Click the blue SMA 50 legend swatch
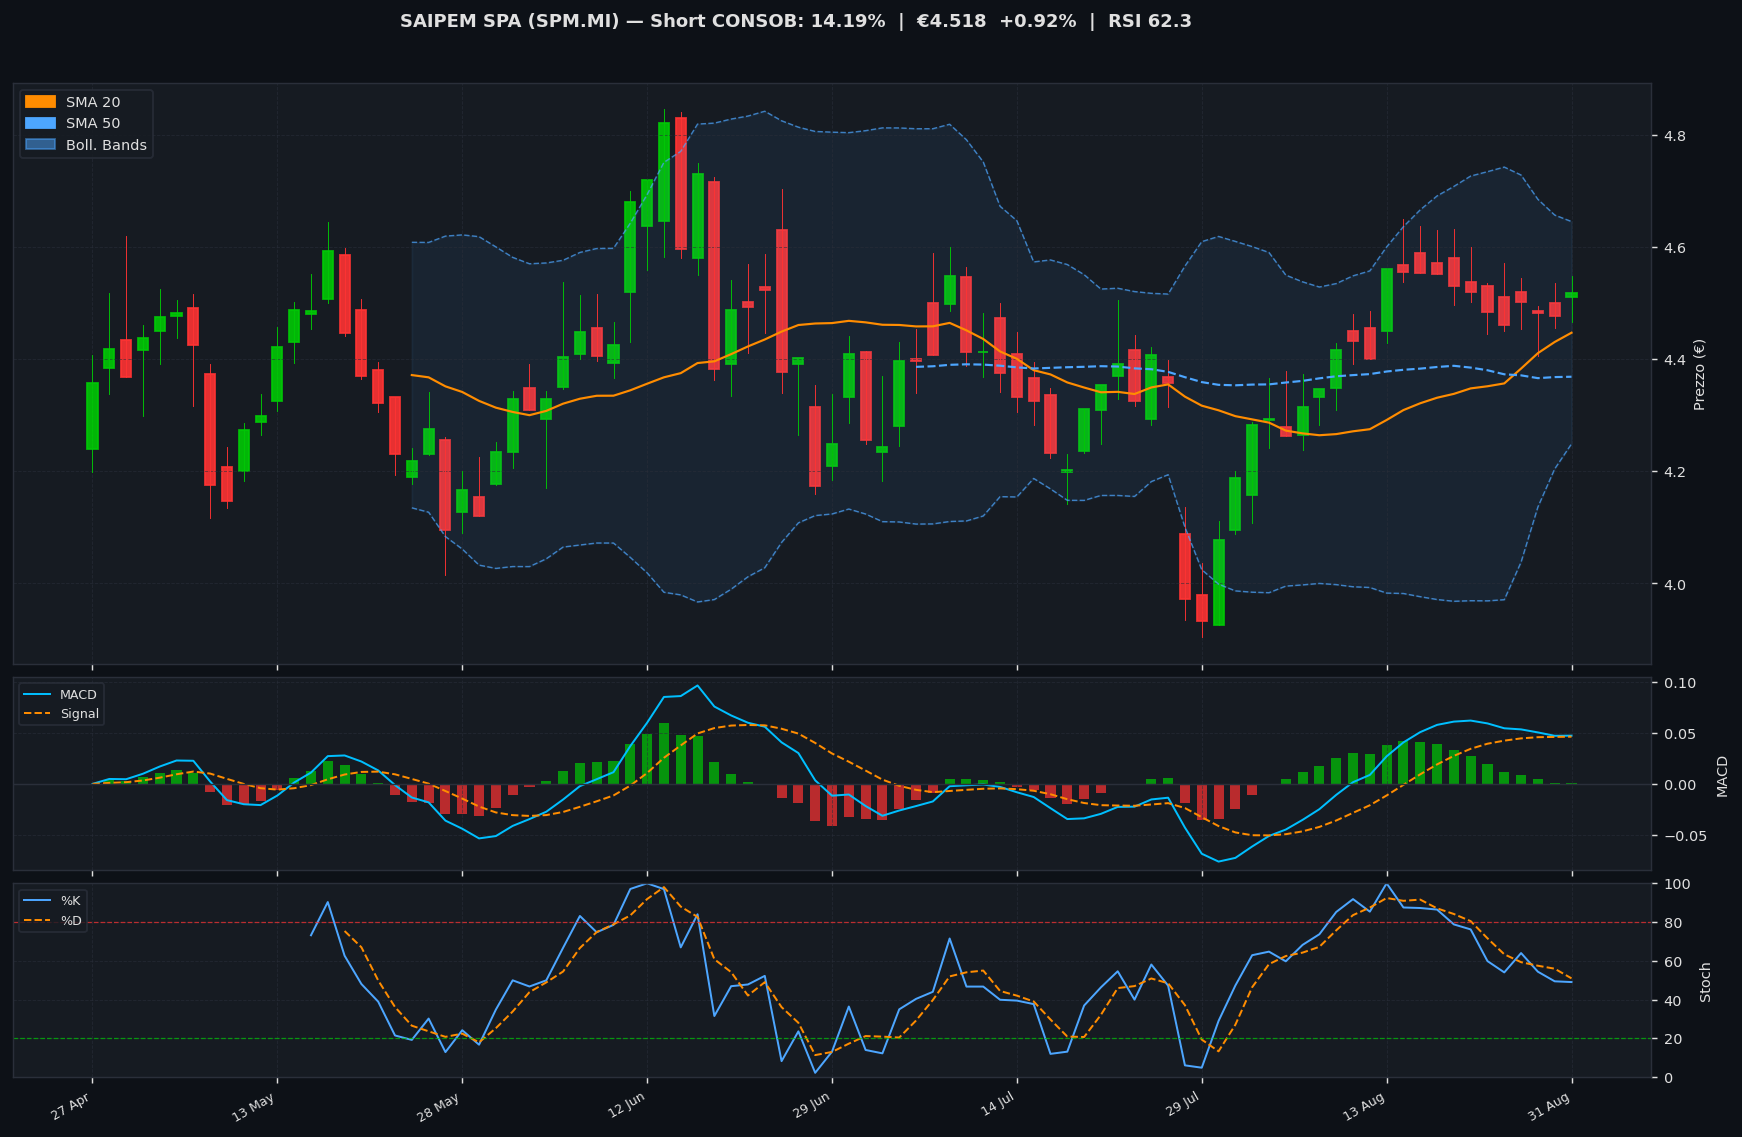The image size is (1742, 1137). (41, 124)
